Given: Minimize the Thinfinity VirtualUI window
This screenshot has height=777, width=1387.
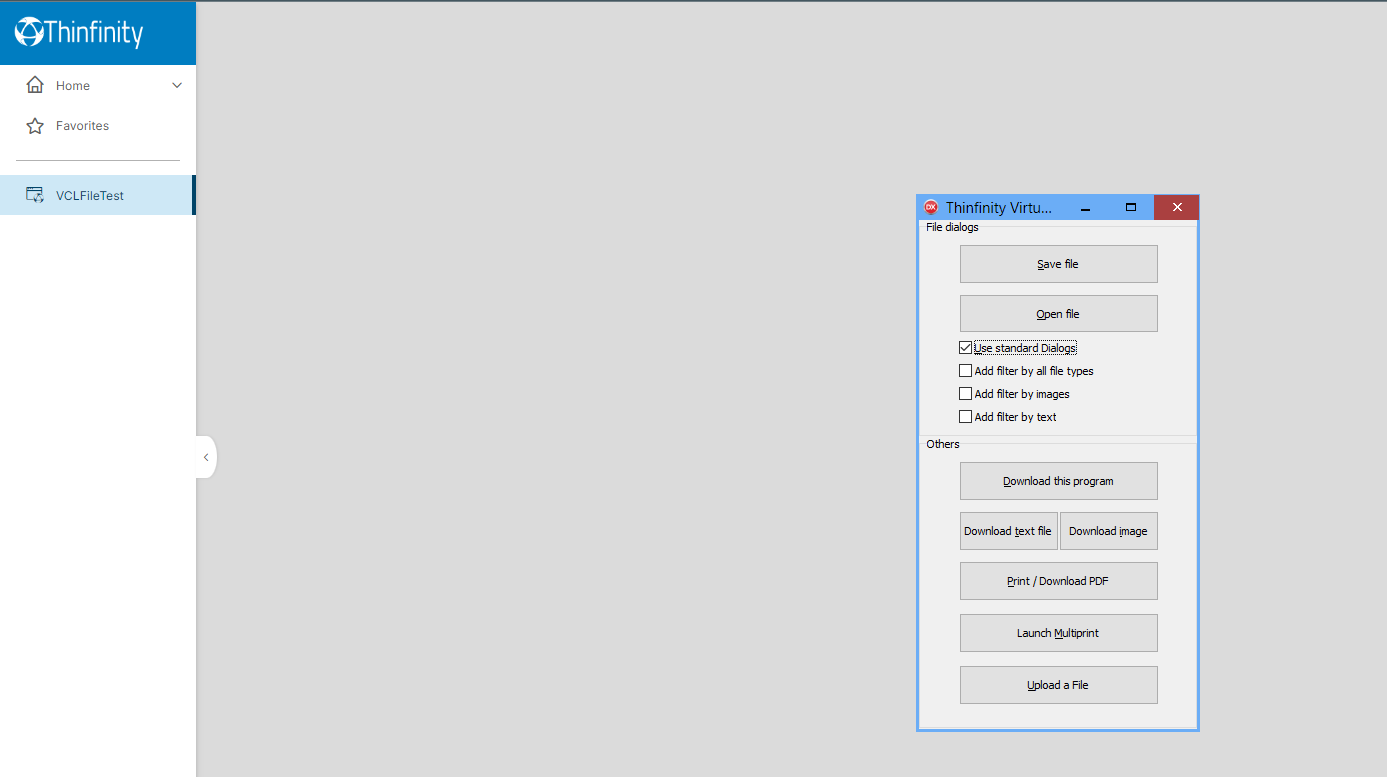Looking at the screenshot, I should (x=1085, y=208).
